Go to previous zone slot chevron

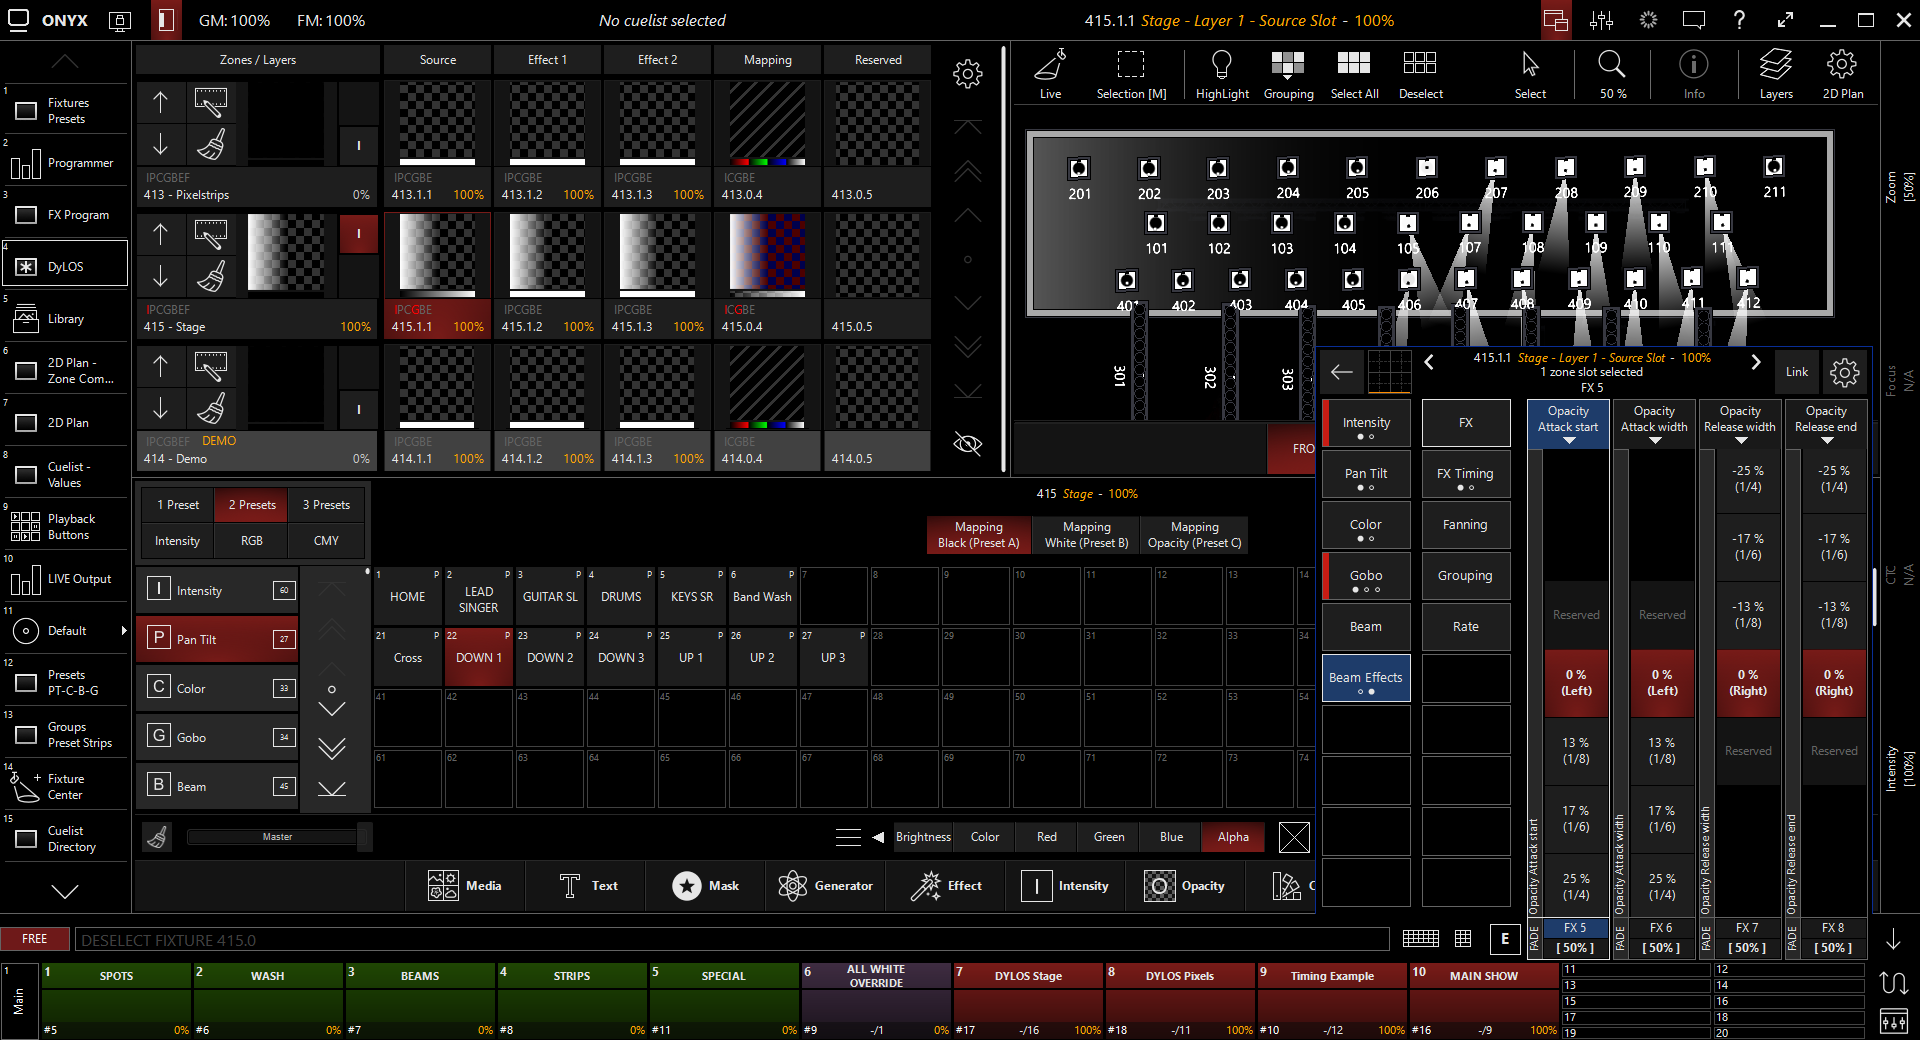1429,362
